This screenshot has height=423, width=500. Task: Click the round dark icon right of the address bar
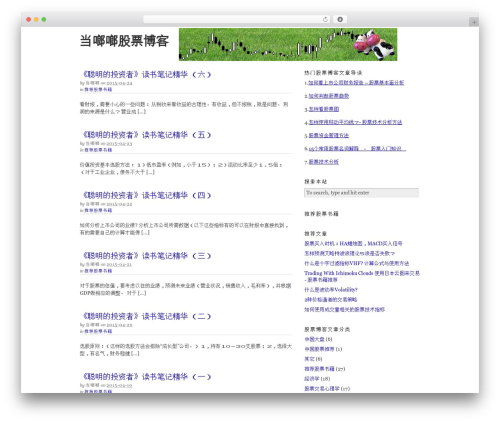click(x=340, y=19)
